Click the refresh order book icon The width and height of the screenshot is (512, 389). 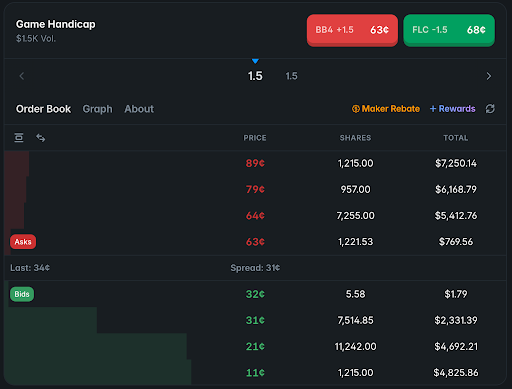tap(490, 109)
